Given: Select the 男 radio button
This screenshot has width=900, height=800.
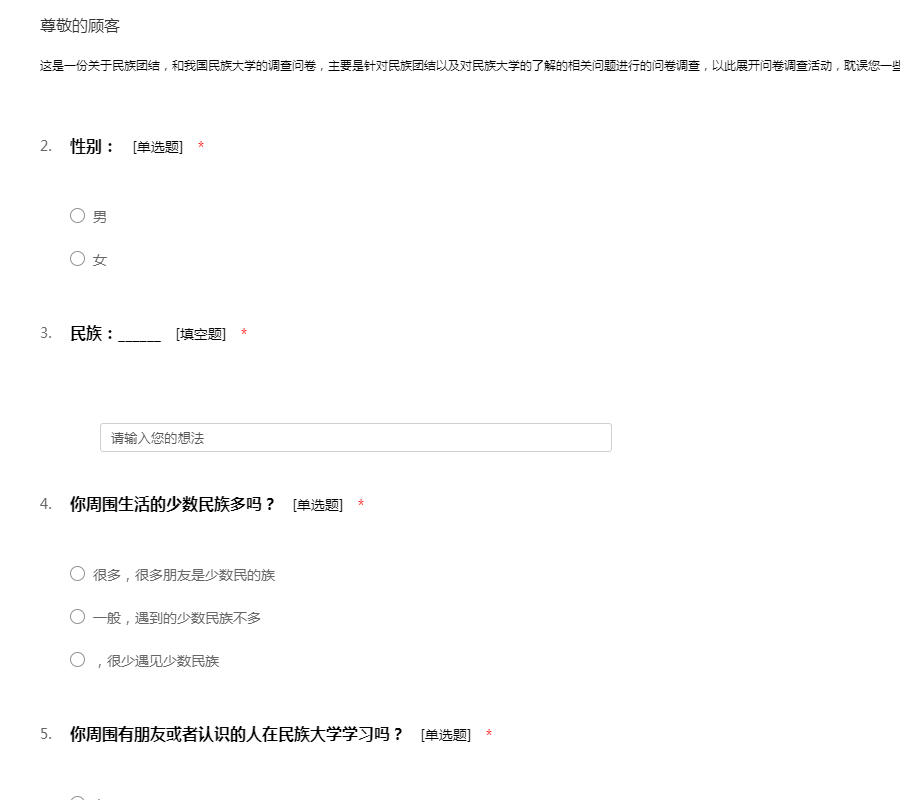Looking at the screenshot, I should pyautogui.click(x=77, y=216).
